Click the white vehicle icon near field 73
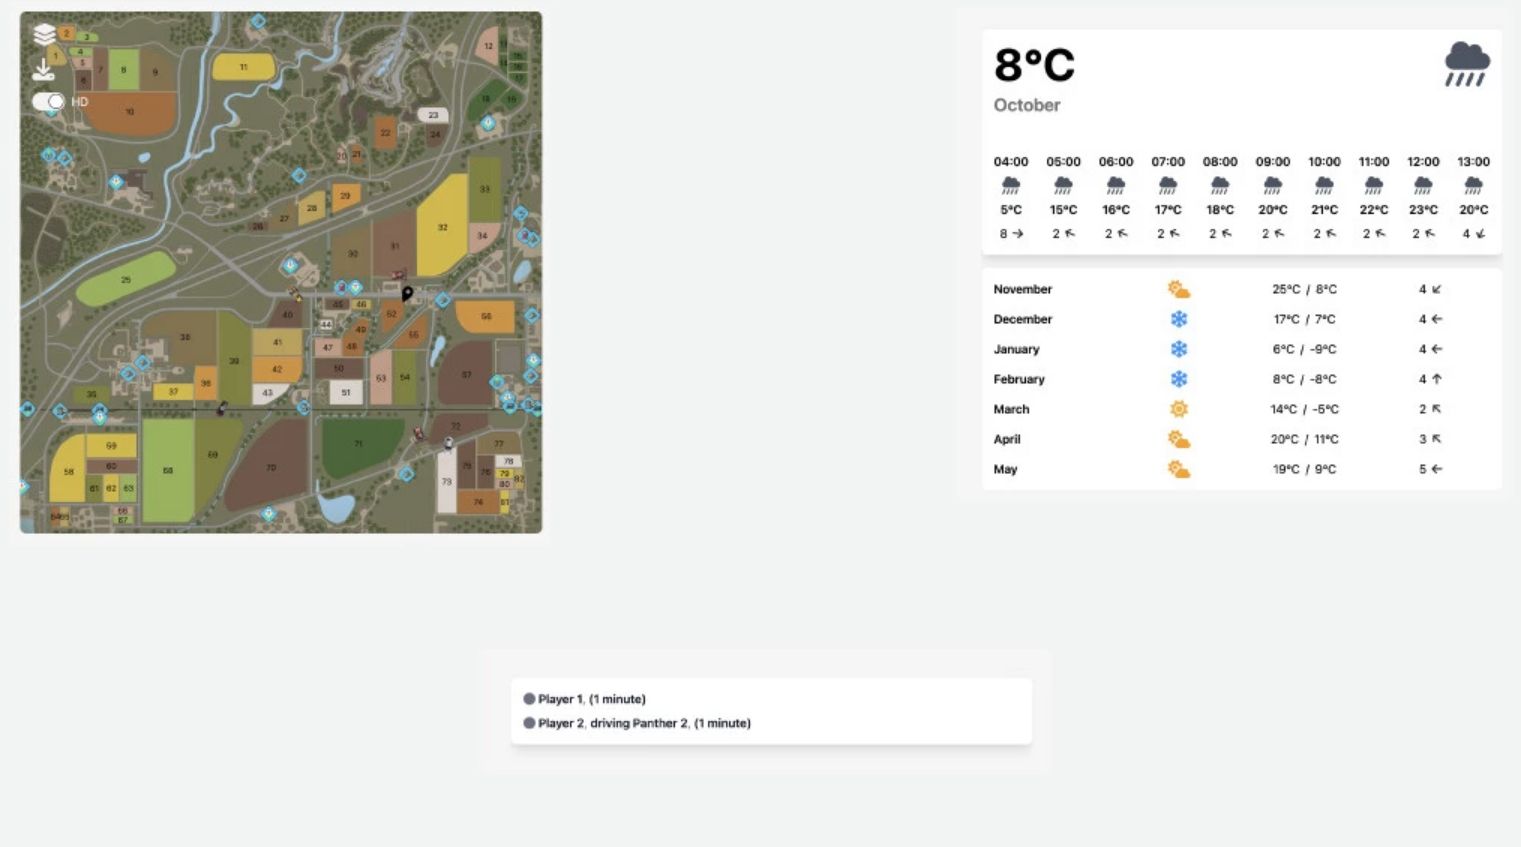The height and width of the screenshot is (847, 1521). [x=449, y=443]
